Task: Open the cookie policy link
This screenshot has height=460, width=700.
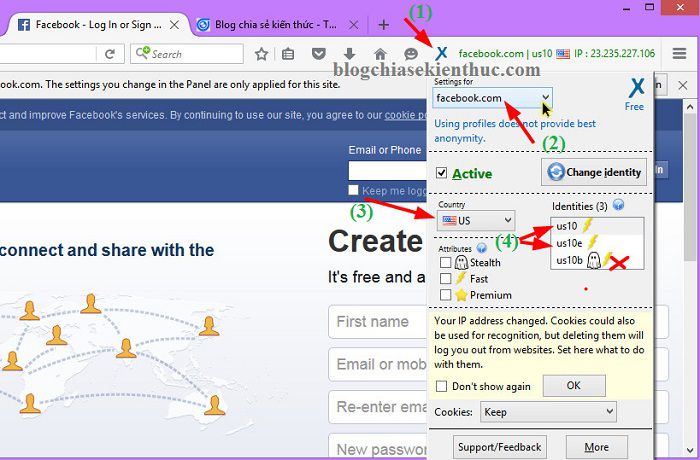Action: [x=406, y=115]
